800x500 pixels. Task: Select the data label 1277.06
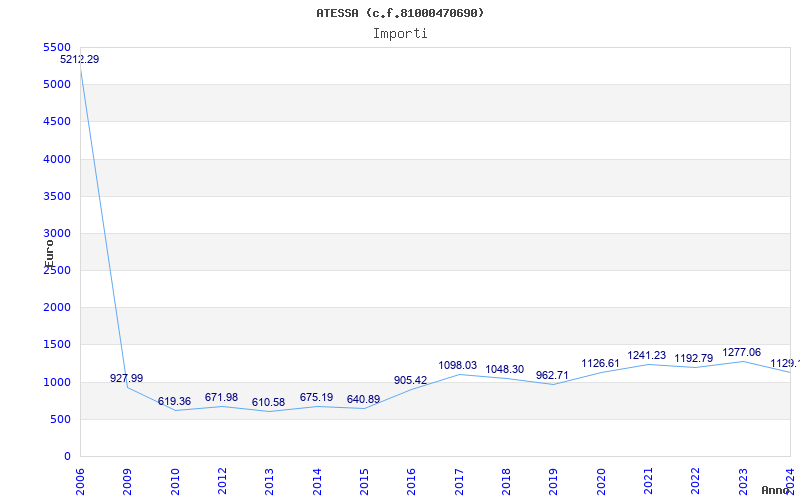(741, 353)
